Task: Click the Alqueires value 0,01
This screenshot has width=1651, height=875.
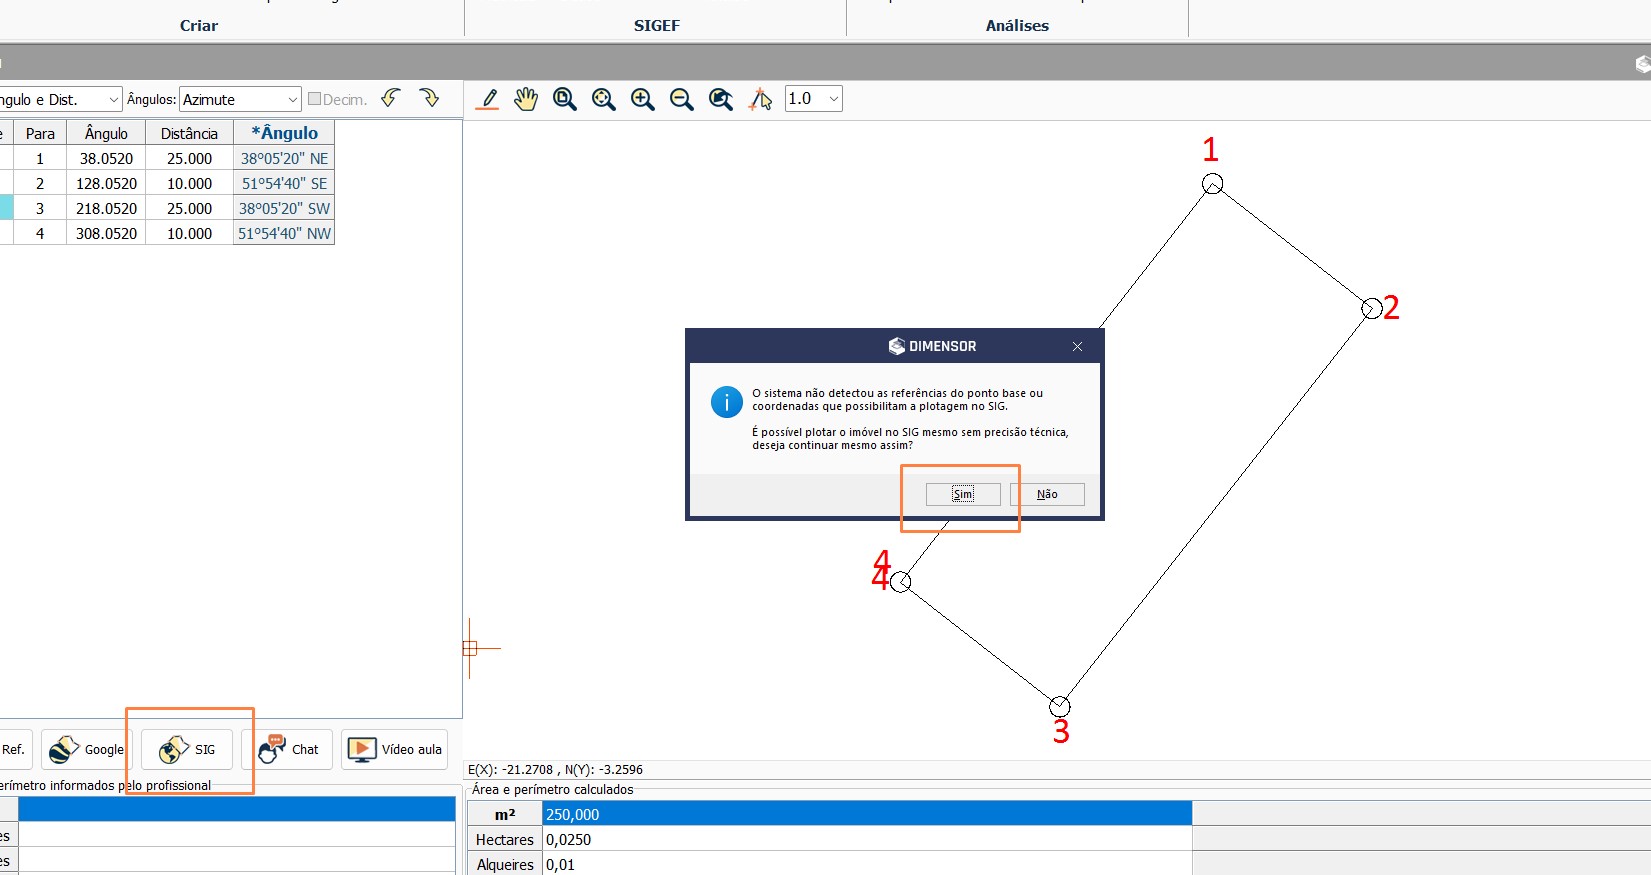Action: [x=867, y=864]
